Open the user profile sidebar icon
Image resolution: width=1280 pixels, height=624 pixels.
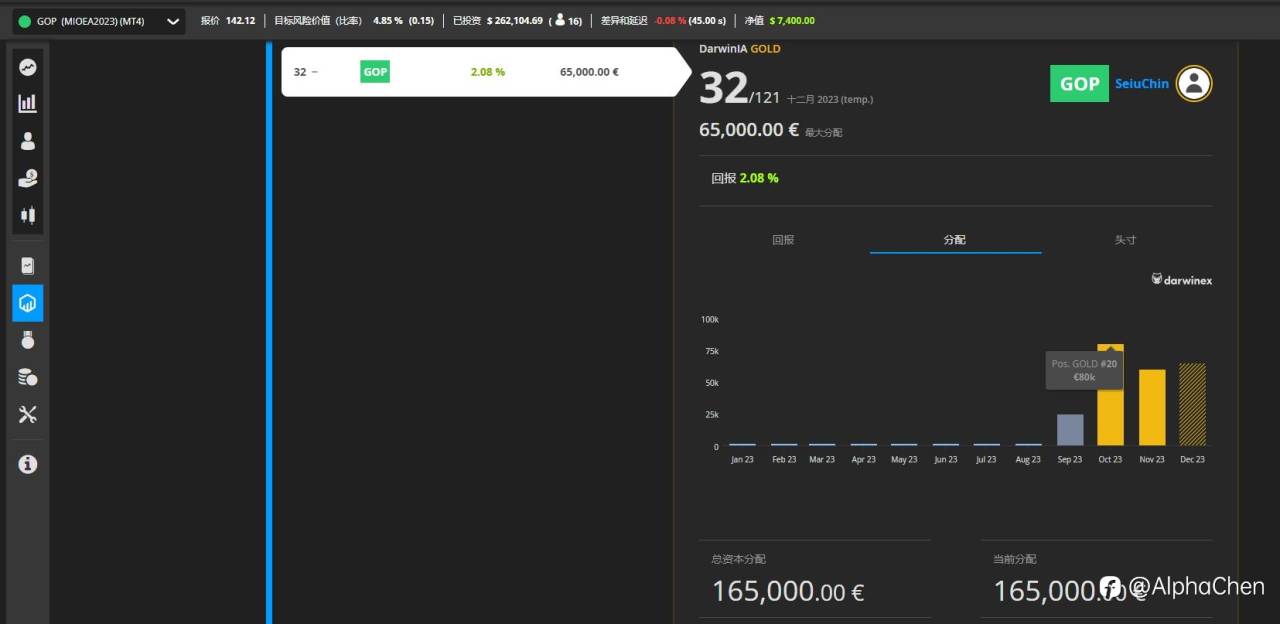pyautogui.click(x=28, y=141)
